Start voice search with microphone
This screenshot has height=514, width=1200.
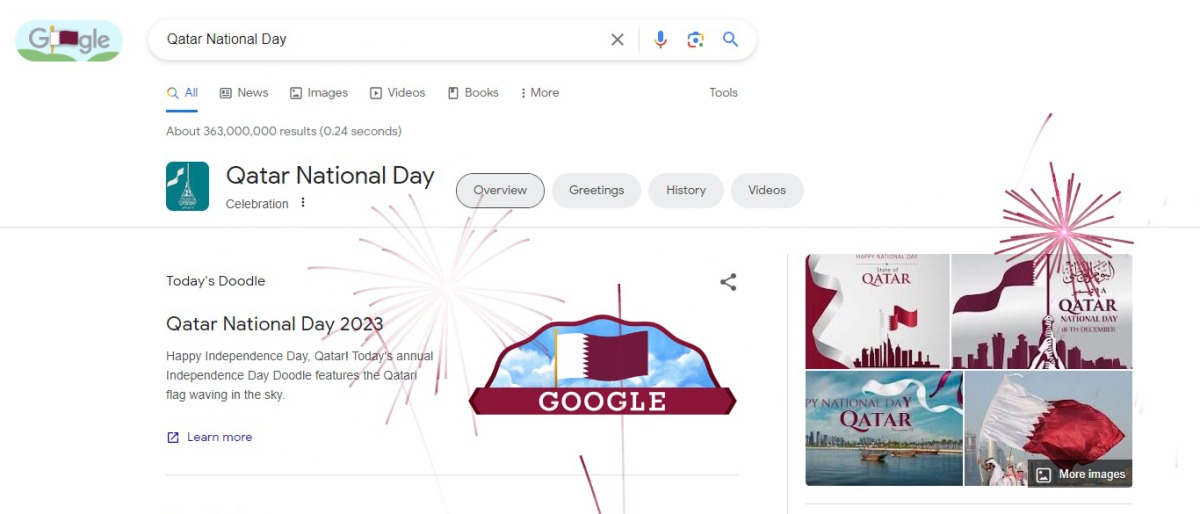pos(660,40)
